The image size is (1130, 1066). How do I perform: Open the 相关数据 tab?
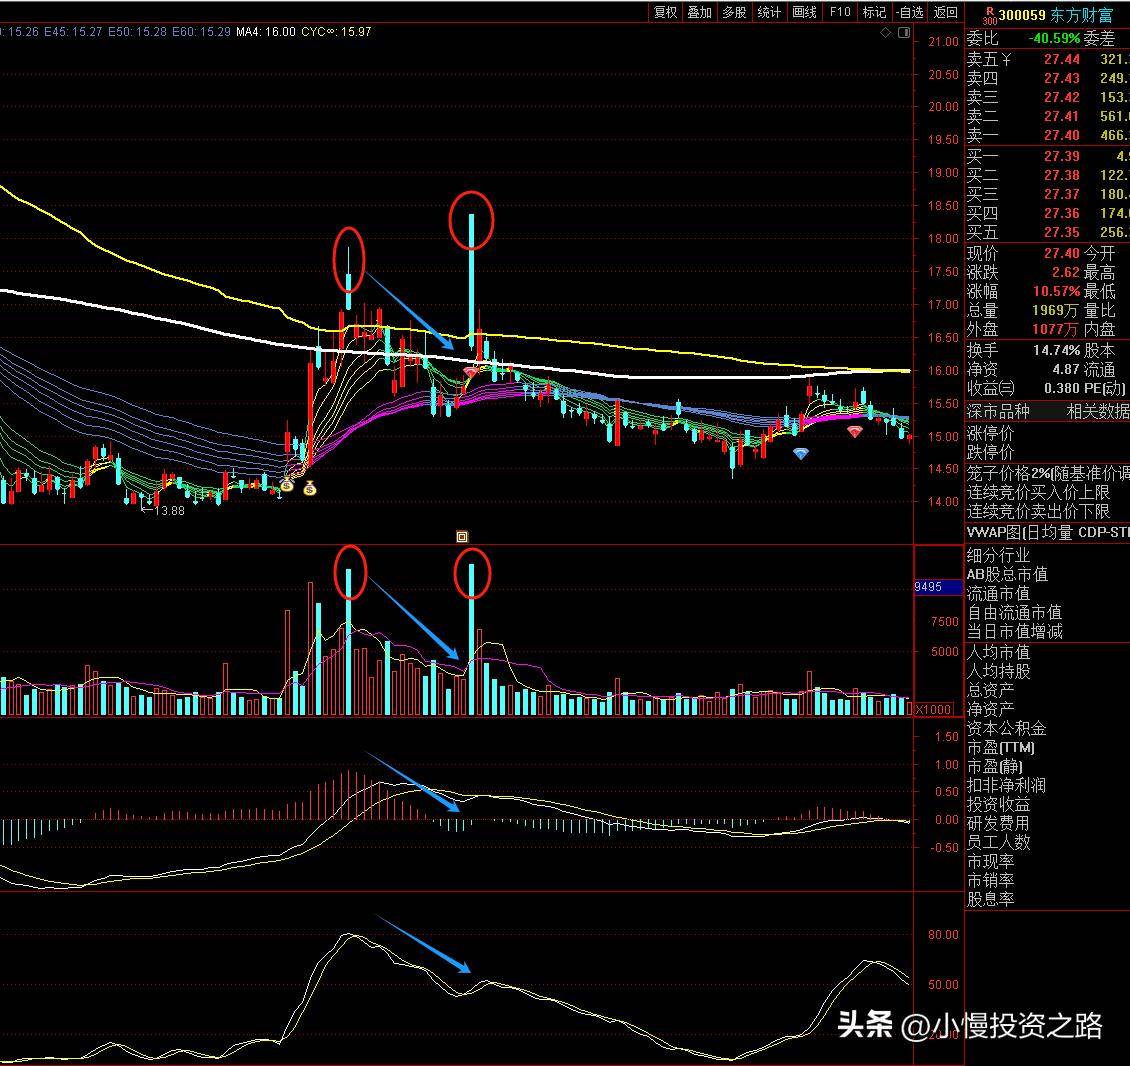point(1098,412)
